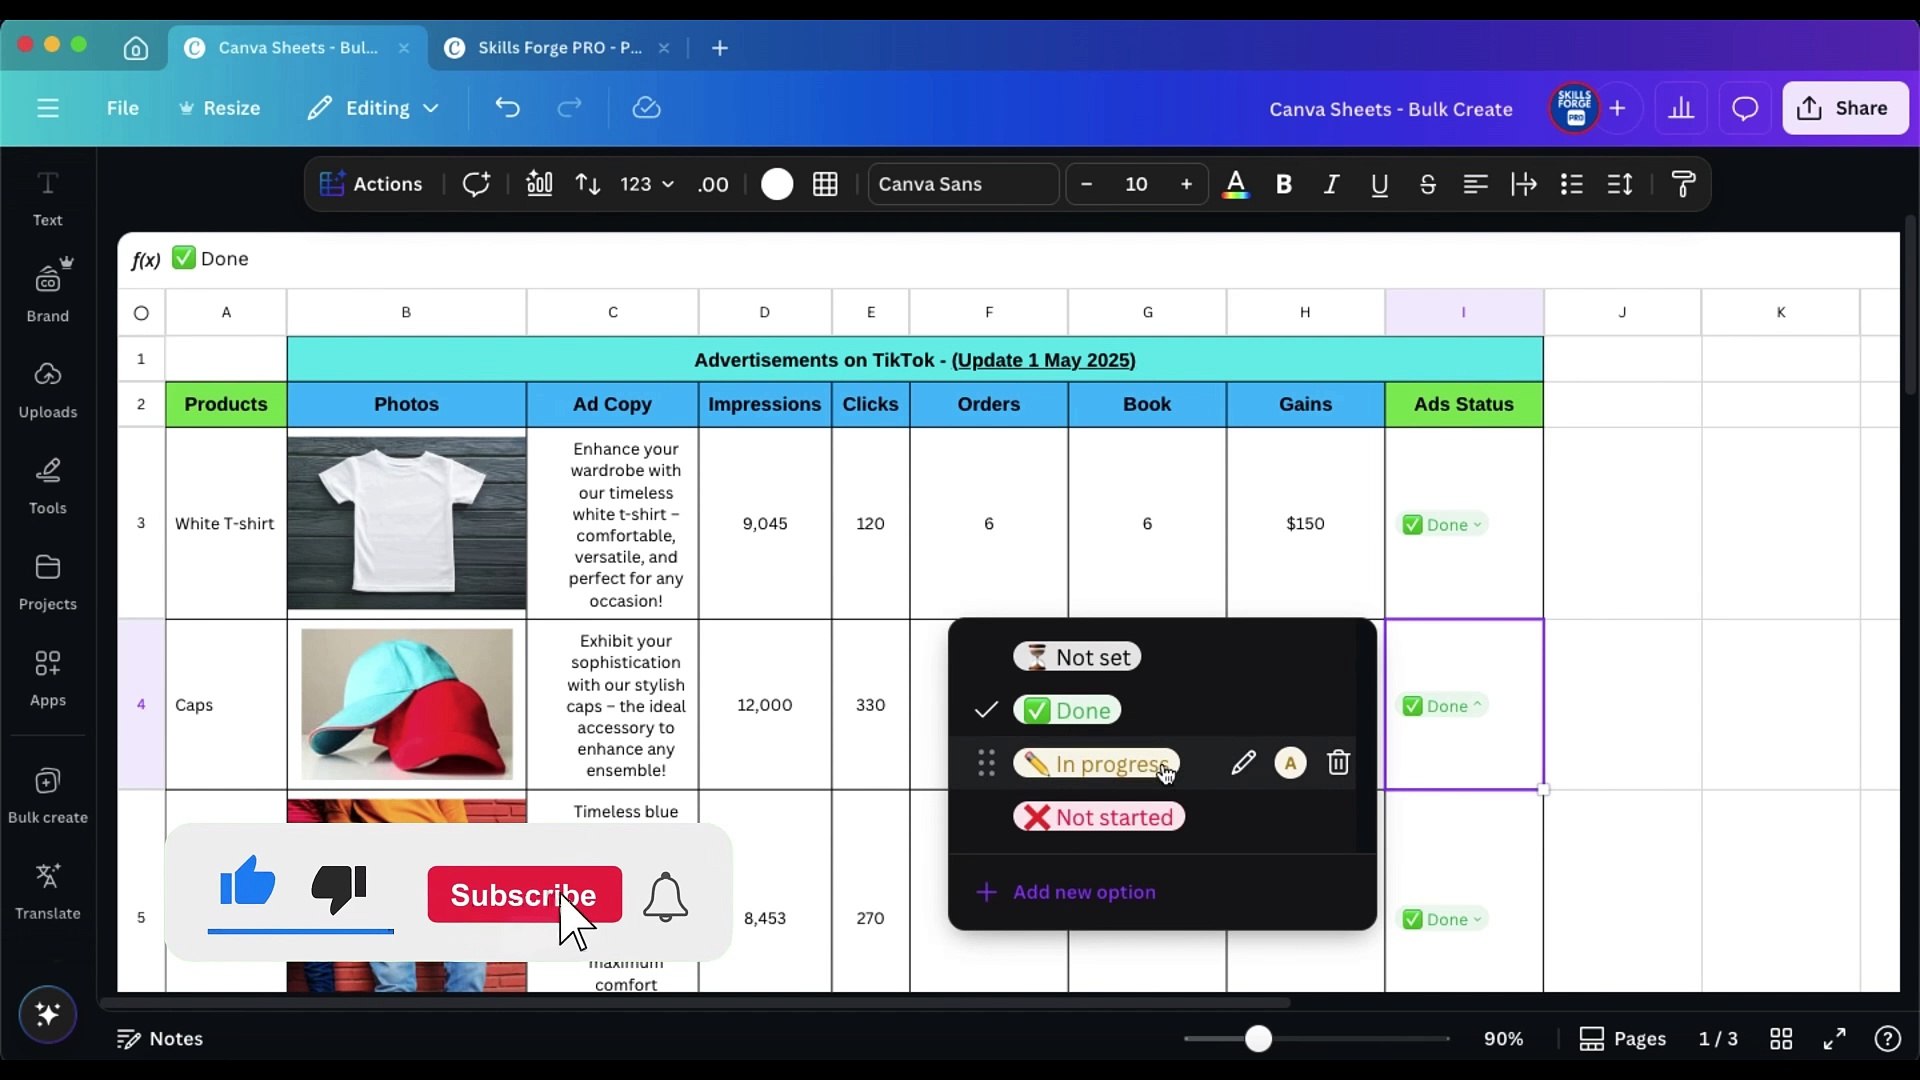Open the File menu
The height and width of the screenshot is (1080, 1920).
click(x=122, y=108)
